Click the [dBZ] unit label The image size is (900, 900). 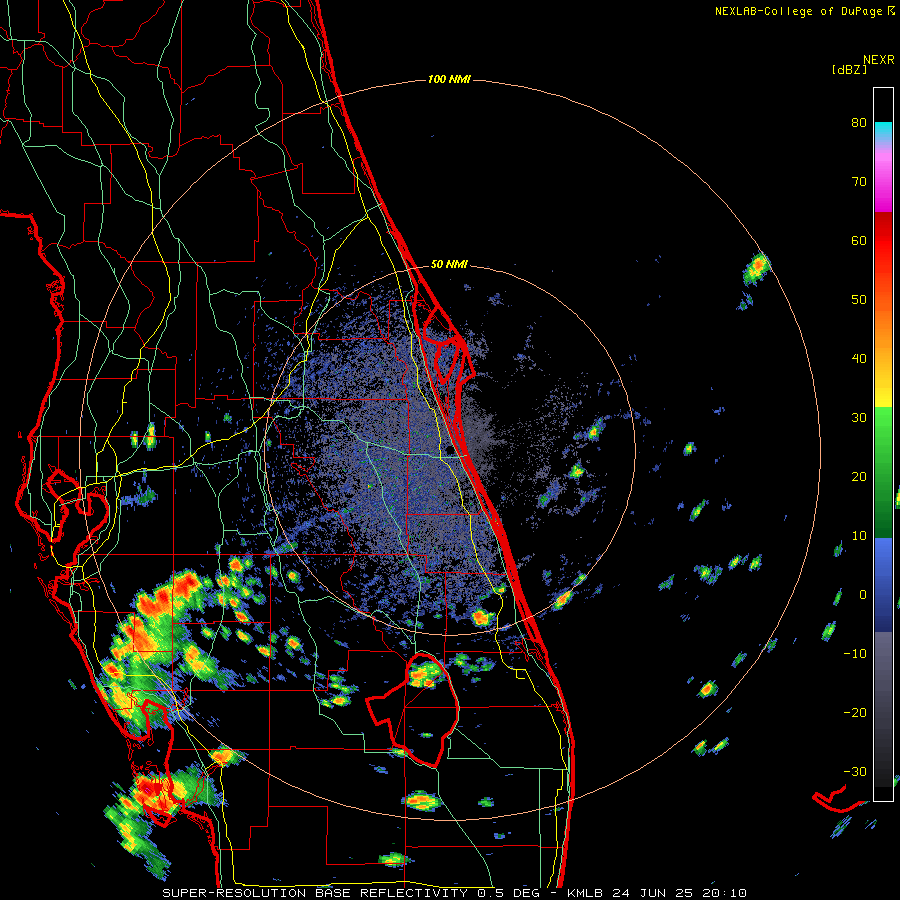(849, 69)
